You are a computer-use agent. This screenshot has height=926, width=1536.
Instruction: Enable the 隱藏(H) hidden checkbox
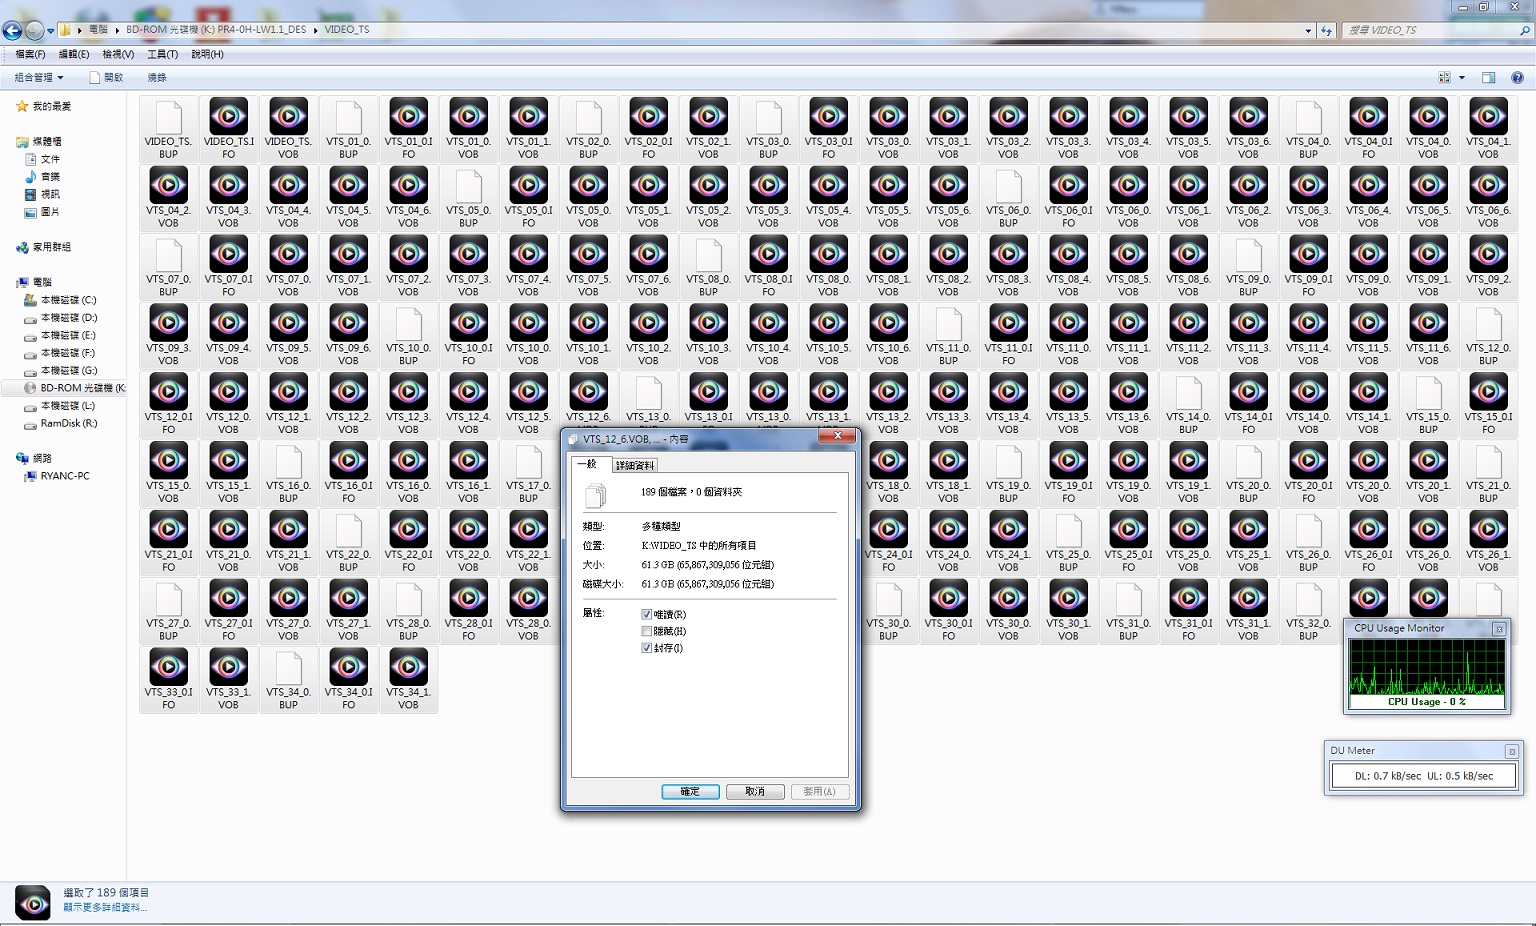click(x=646, y=631)
